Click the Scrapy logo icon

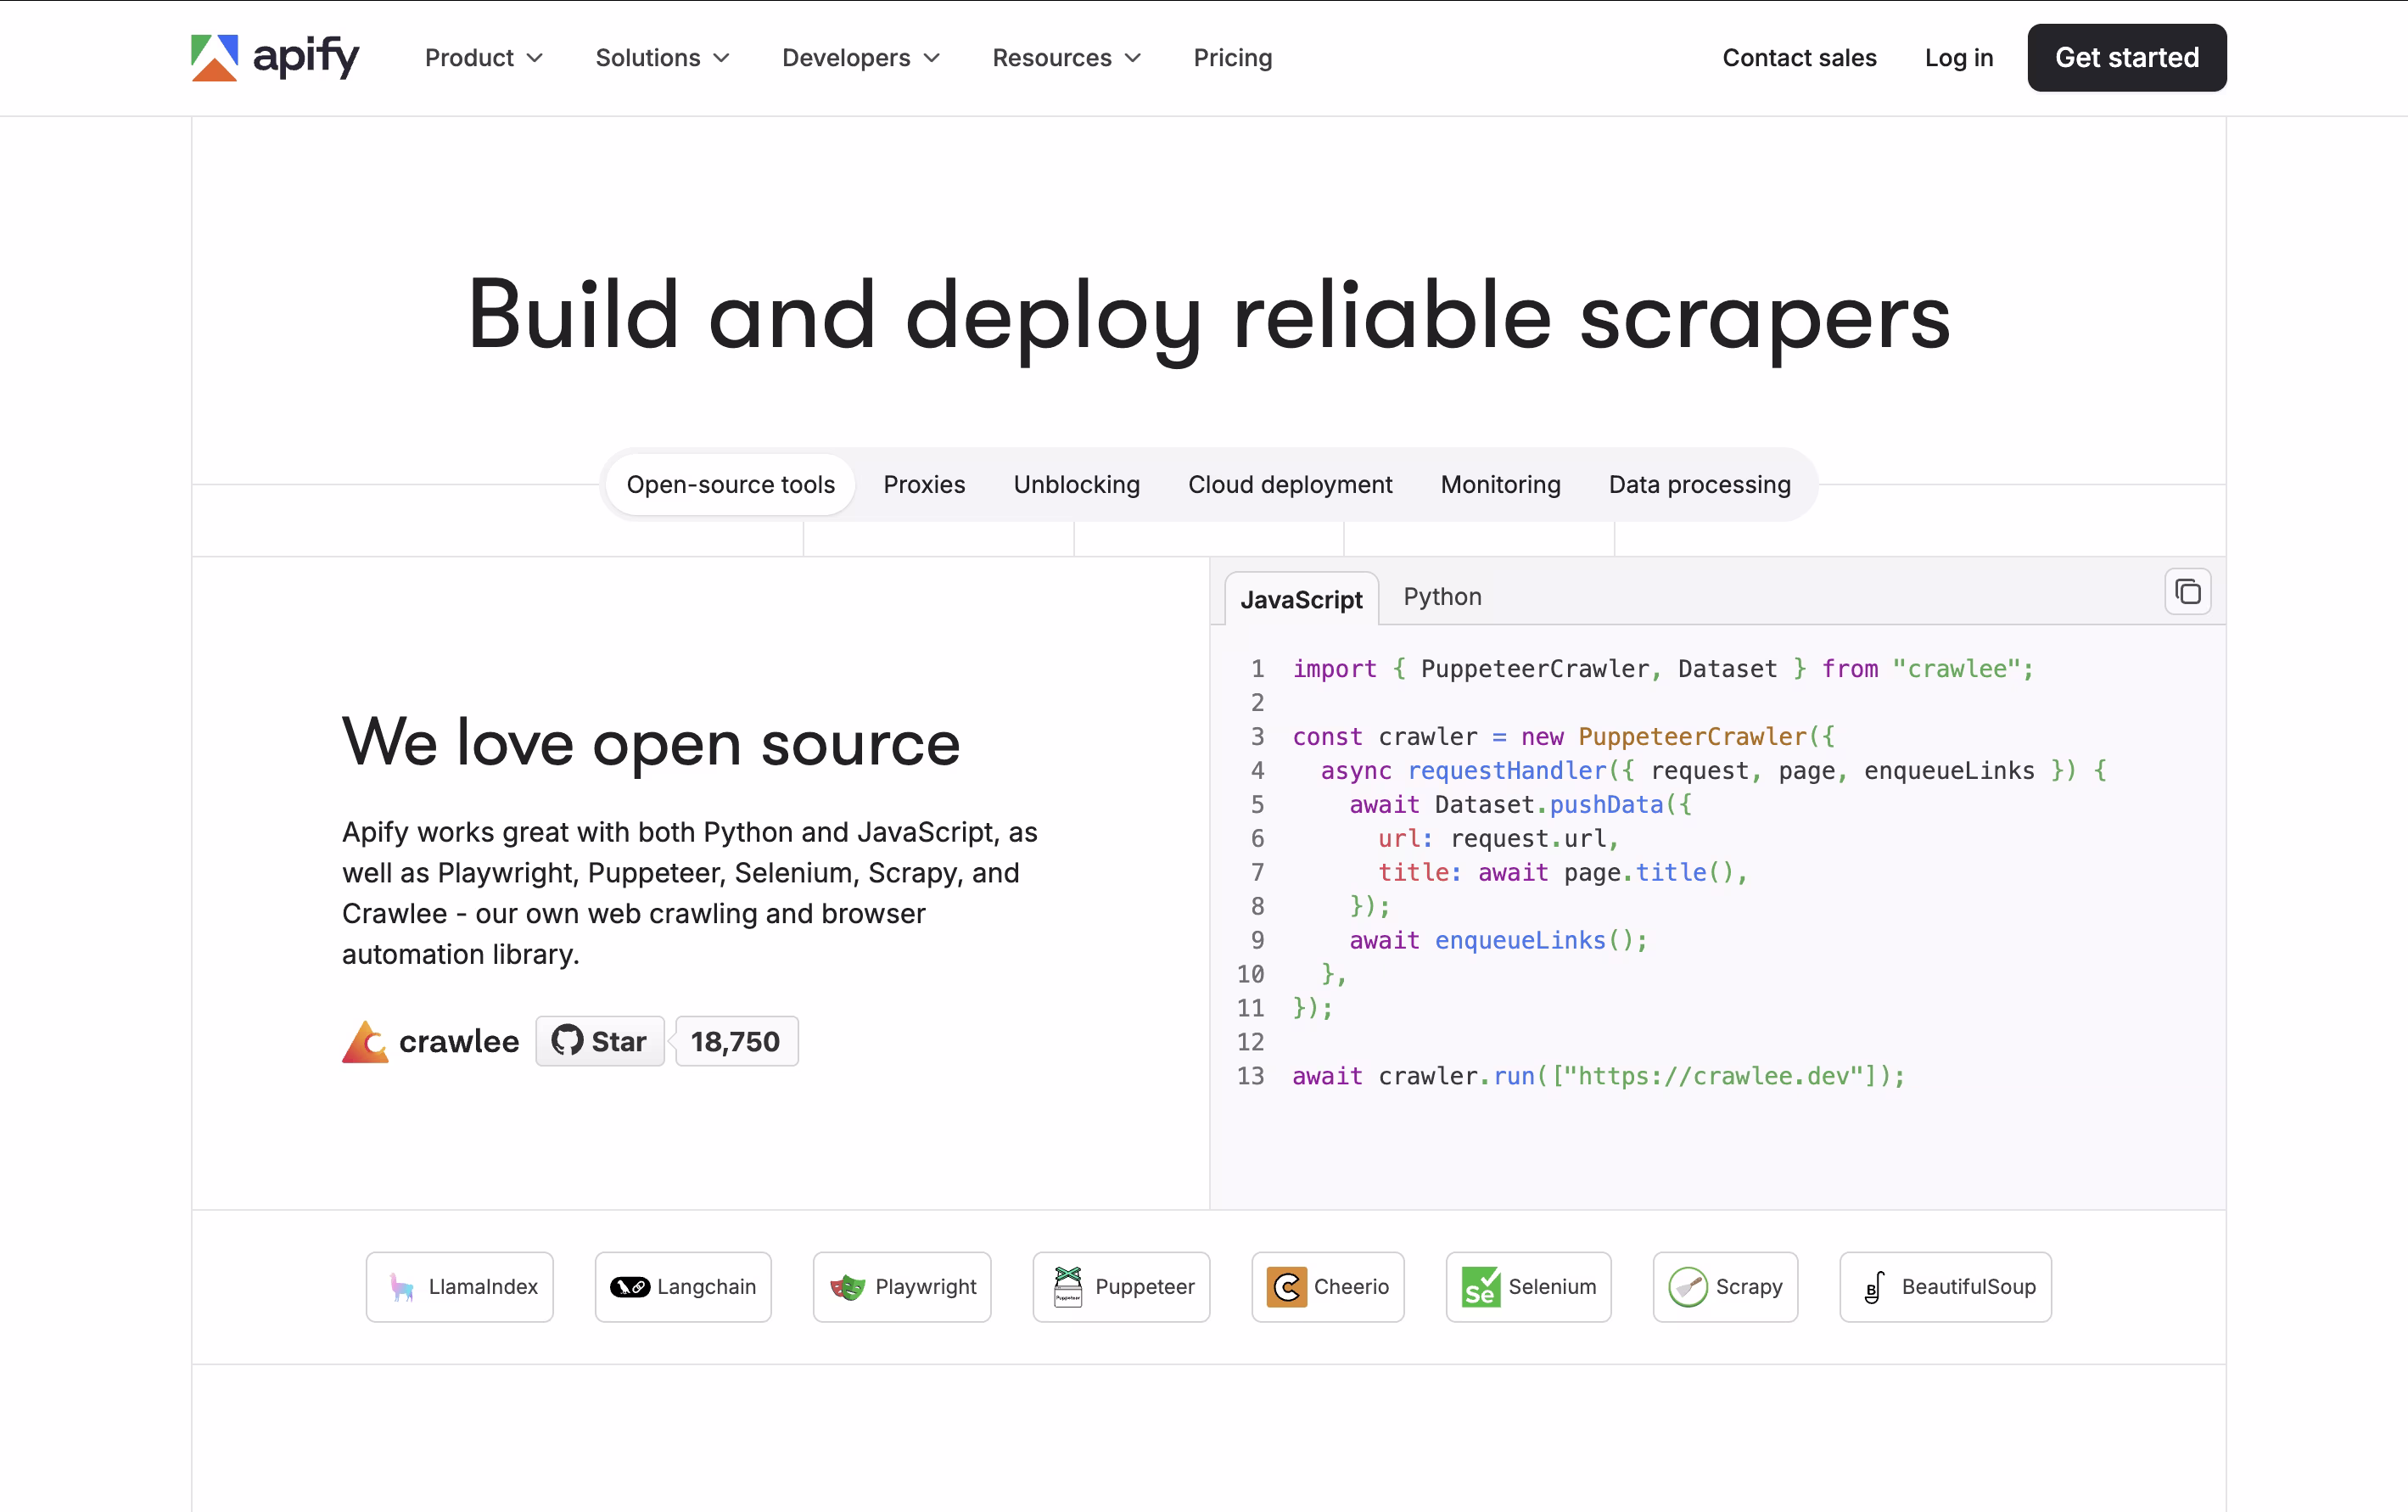point(1688,1287)
